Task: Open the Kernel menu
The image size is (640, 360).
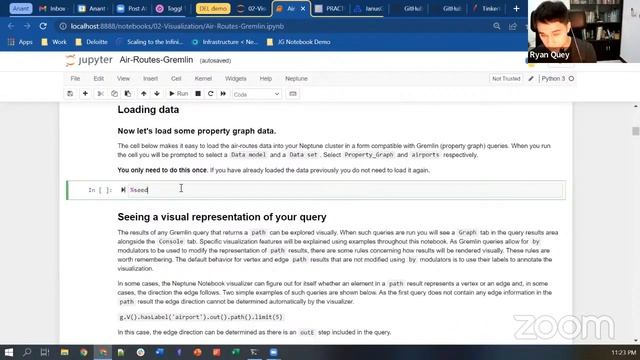Action: [x=203, y=78]
